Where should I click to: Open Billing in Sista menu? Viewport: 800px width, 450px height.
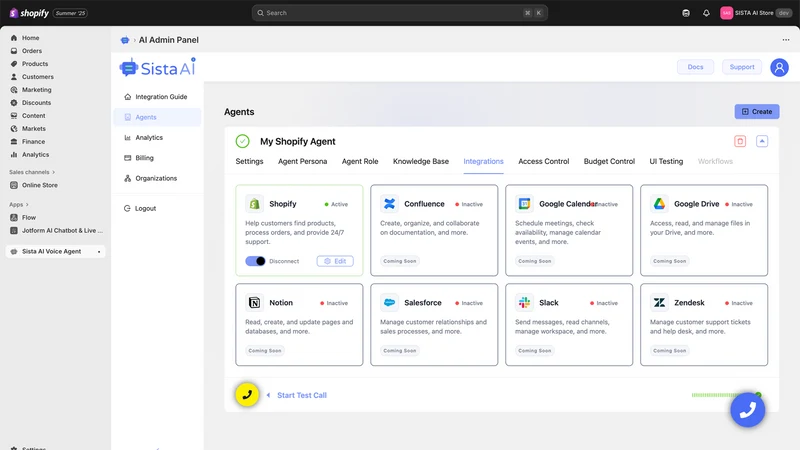click(157, 158)
